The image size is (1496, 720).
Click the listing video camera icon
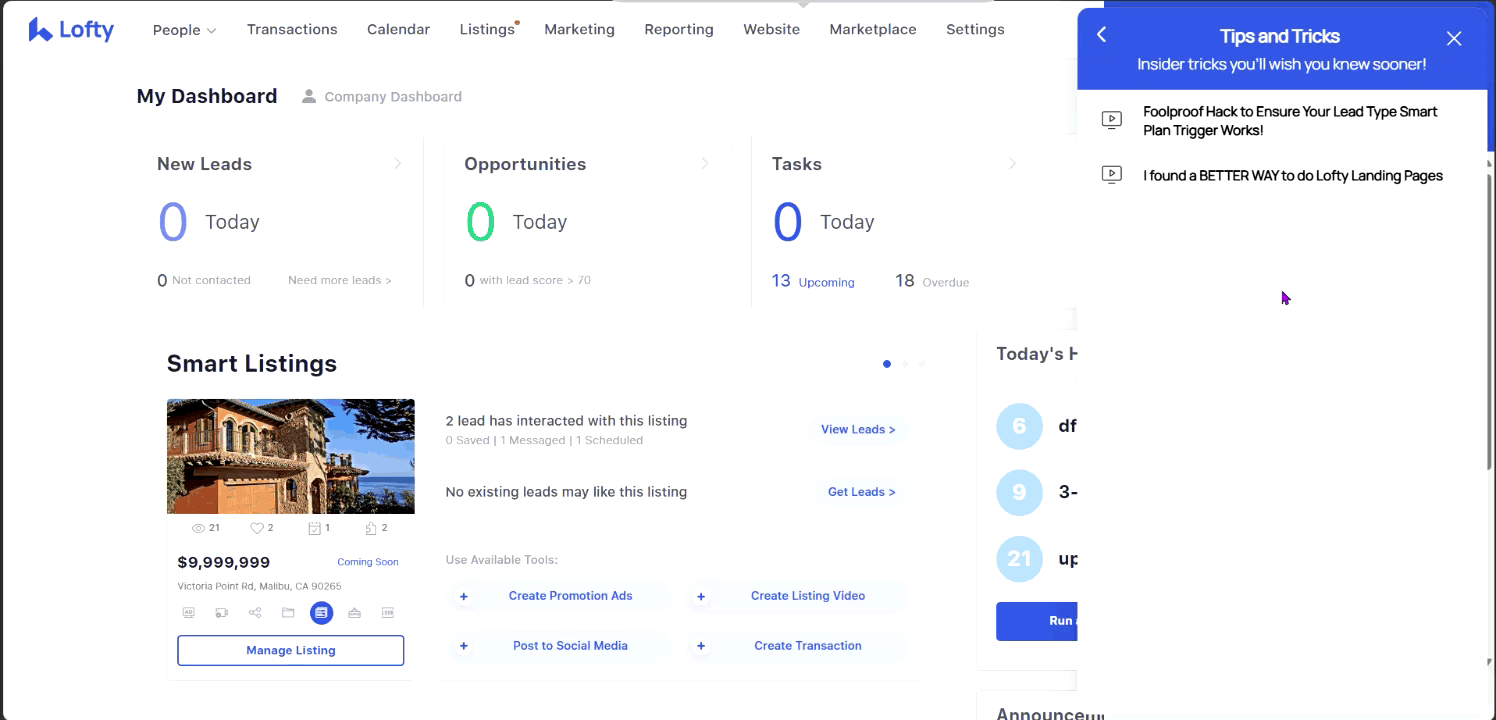click(x=222, y=613)
